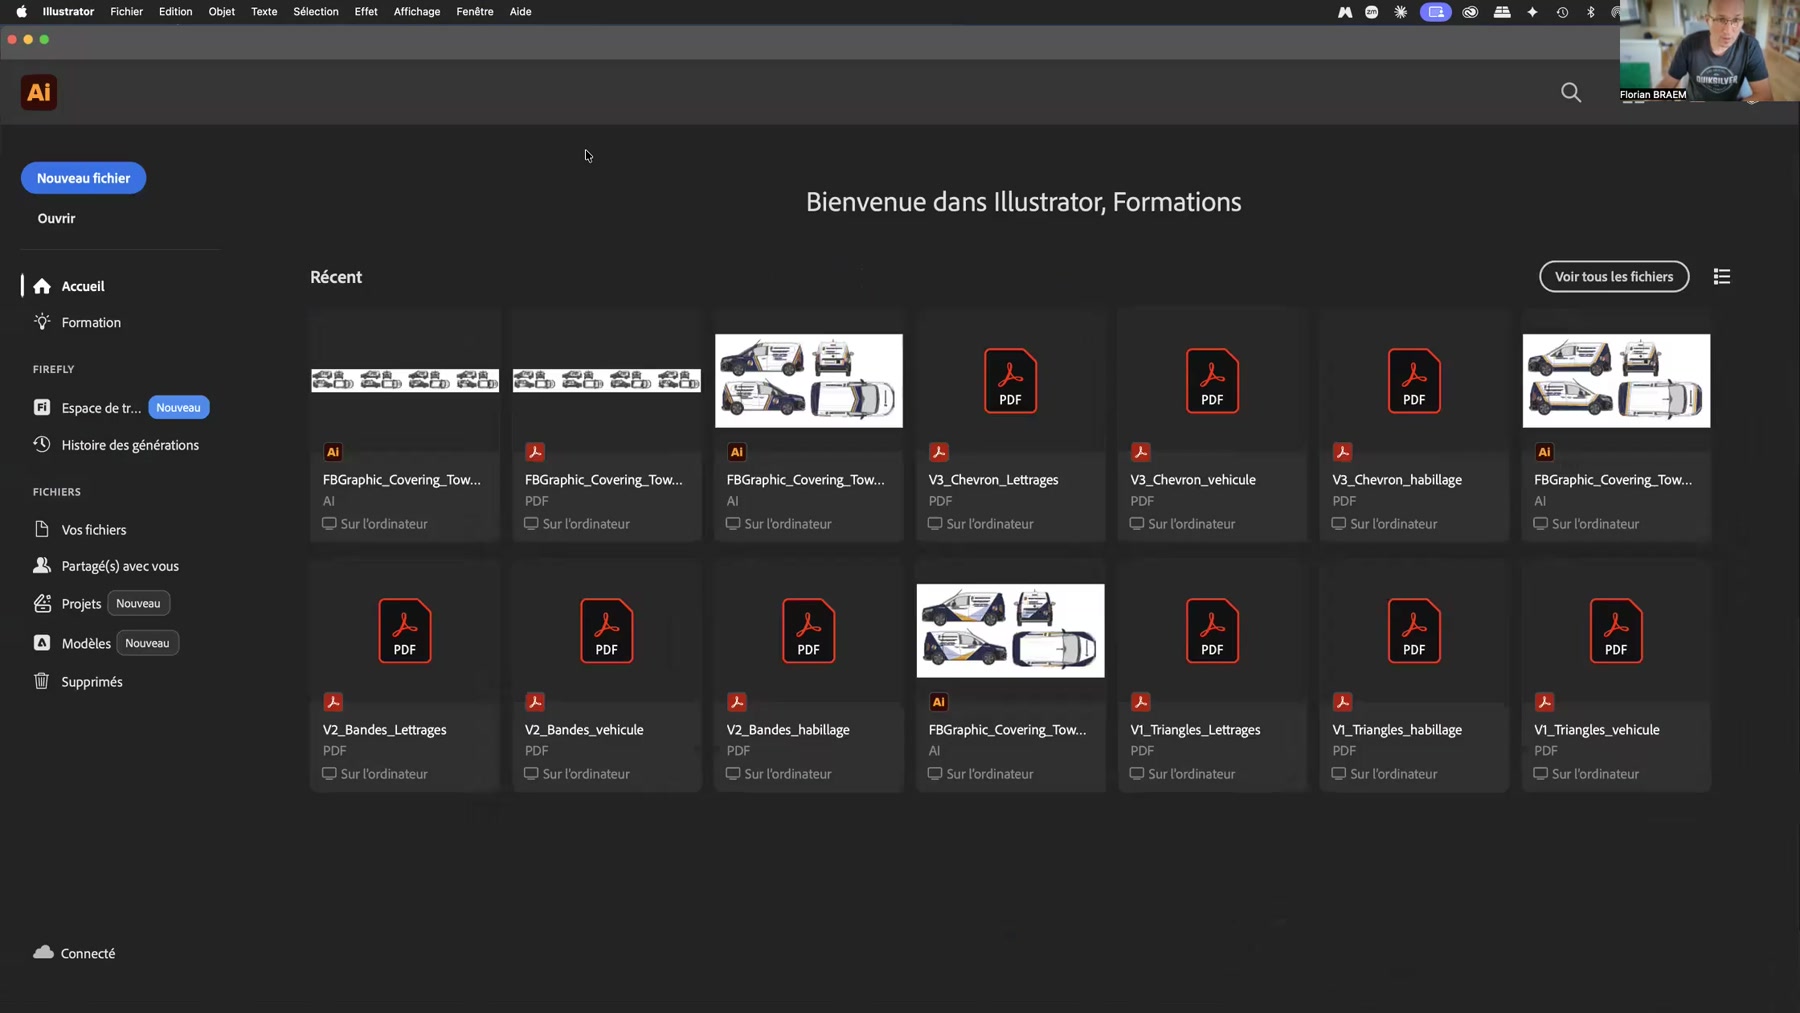Click Voir tous les fichiers button
This screenshot has width=1800, height=1013.
click(x=1614, y=277)
